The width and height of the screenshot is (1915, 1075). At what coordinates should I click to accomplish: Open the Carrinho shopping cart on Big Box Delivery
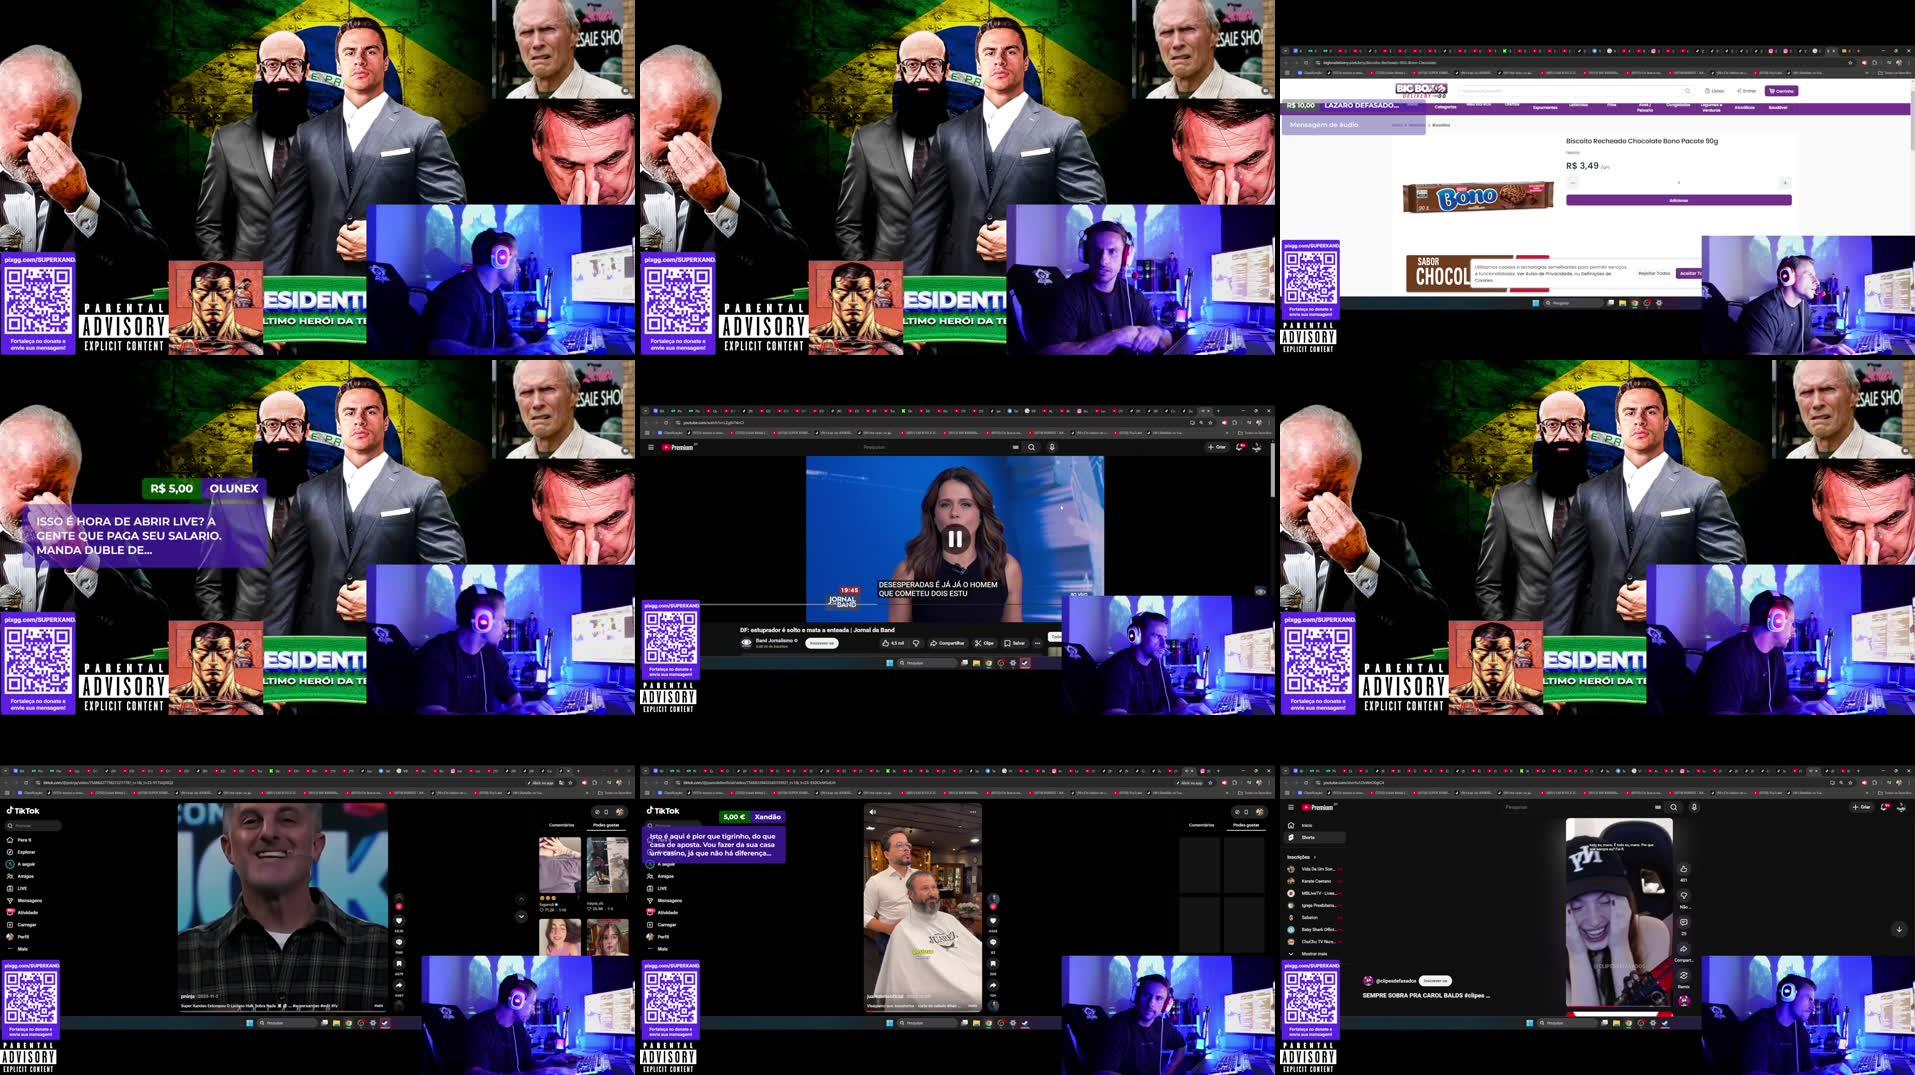(x=1780, y=91)
